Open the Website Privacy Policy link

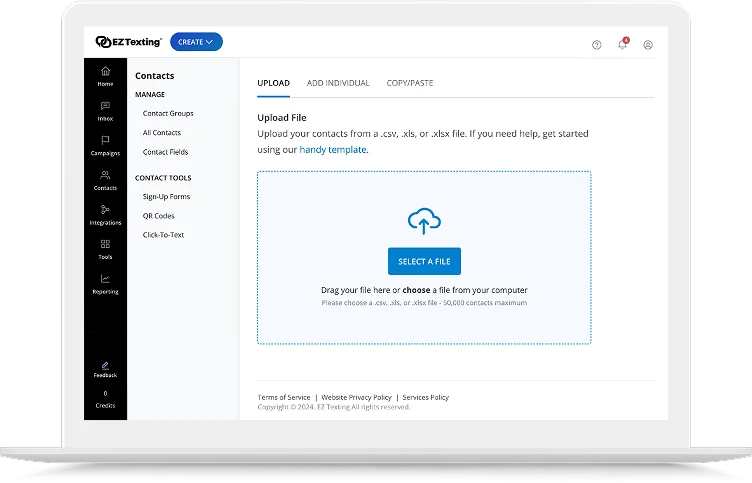click(356, 397)
